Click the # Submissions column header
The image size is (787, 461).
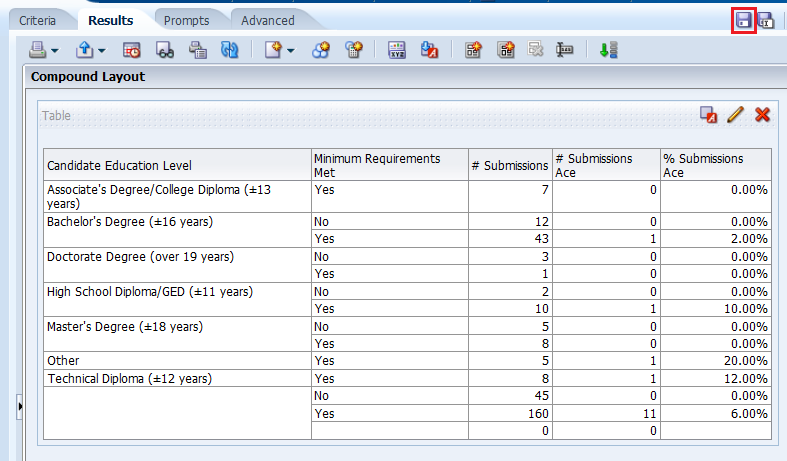coord(510,165)
